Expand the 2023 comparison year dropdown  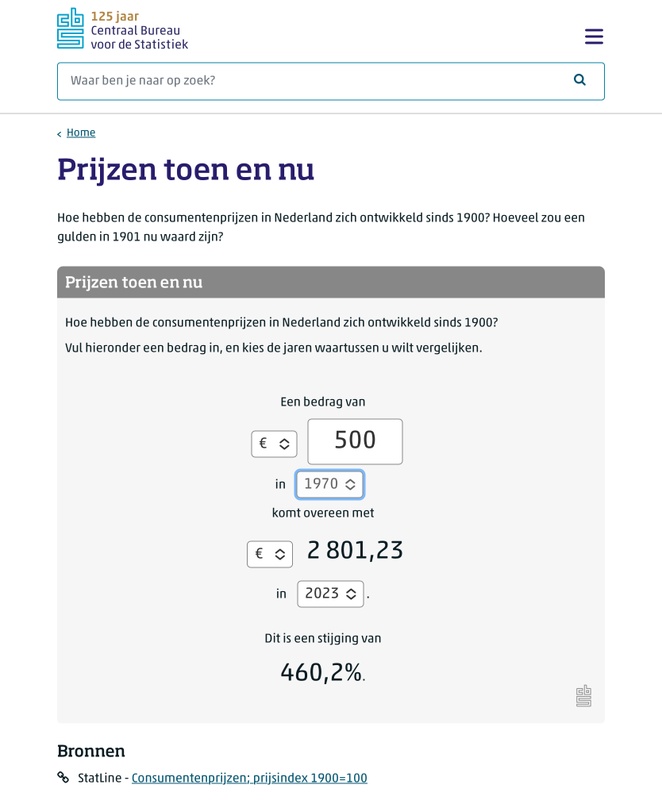tap(330, 594)
